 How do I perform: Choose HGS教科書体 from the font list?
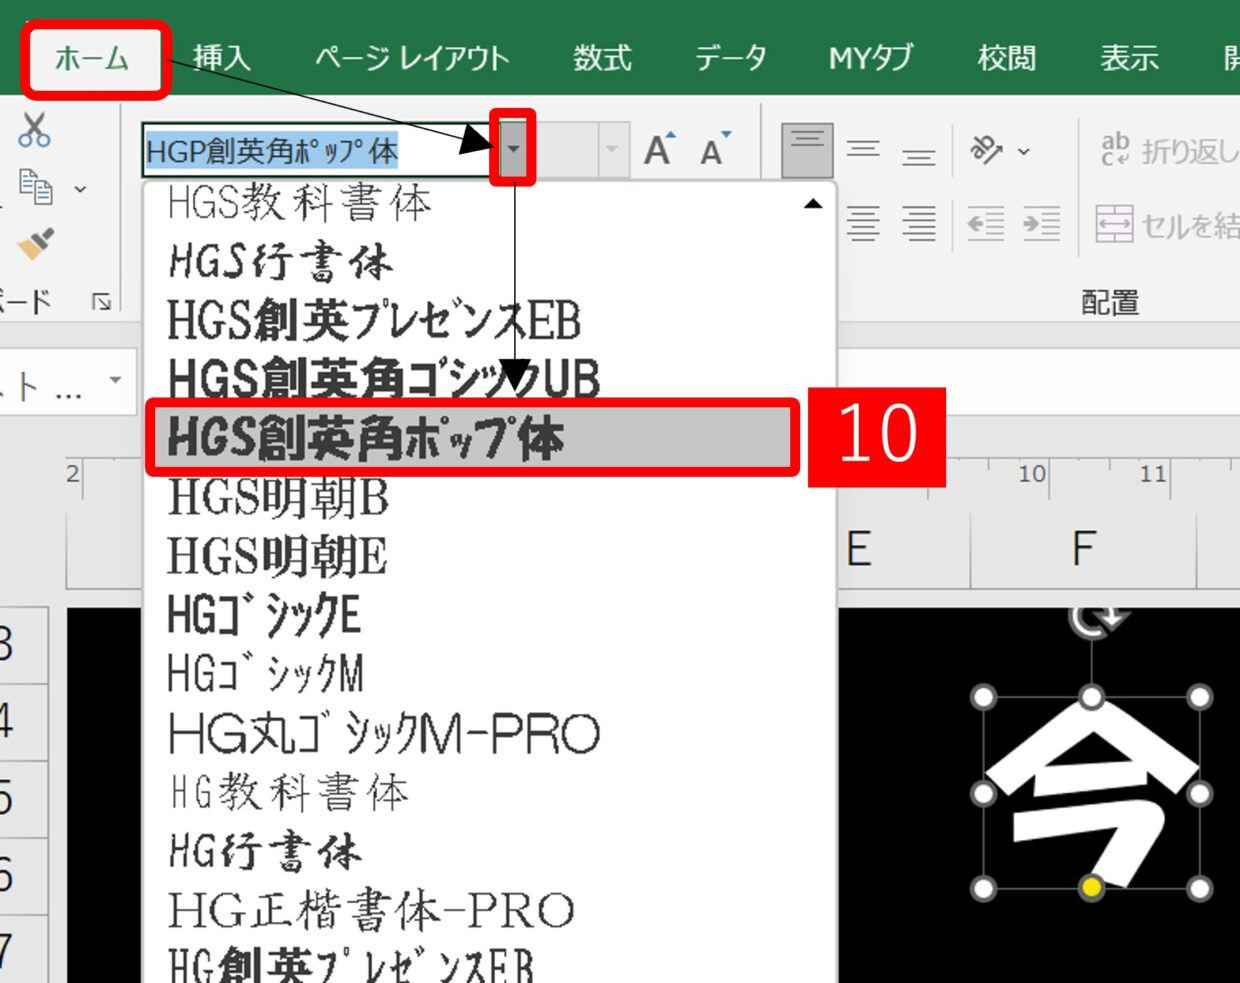click(x=490, y=204)
